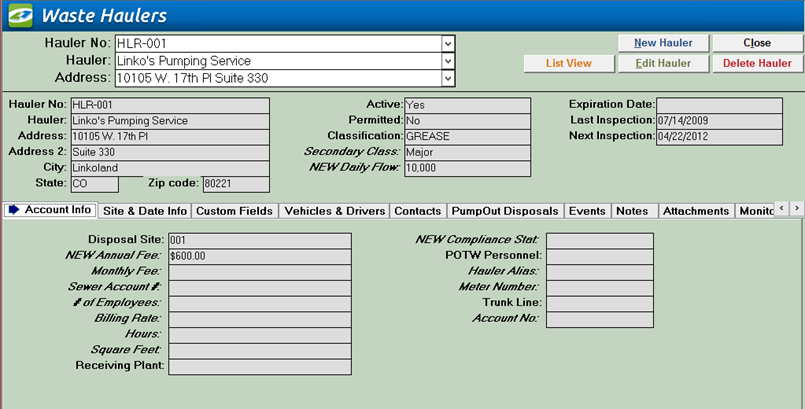
Task: Click Edit Hauler button
Action: pyautogui.click(x=663, y=64)
